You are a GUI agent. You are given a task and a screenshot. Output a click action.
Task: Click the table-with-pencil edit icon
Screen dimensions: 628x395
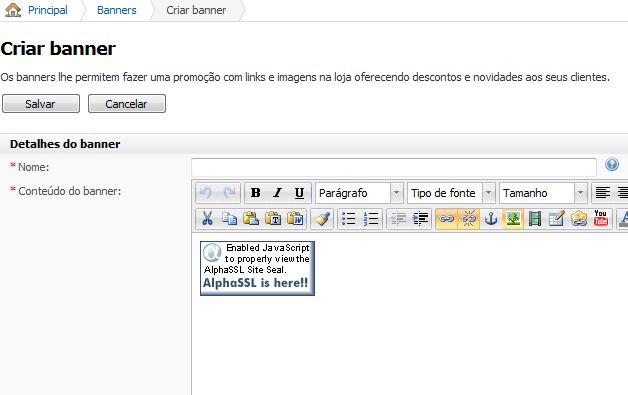point(557,219)
